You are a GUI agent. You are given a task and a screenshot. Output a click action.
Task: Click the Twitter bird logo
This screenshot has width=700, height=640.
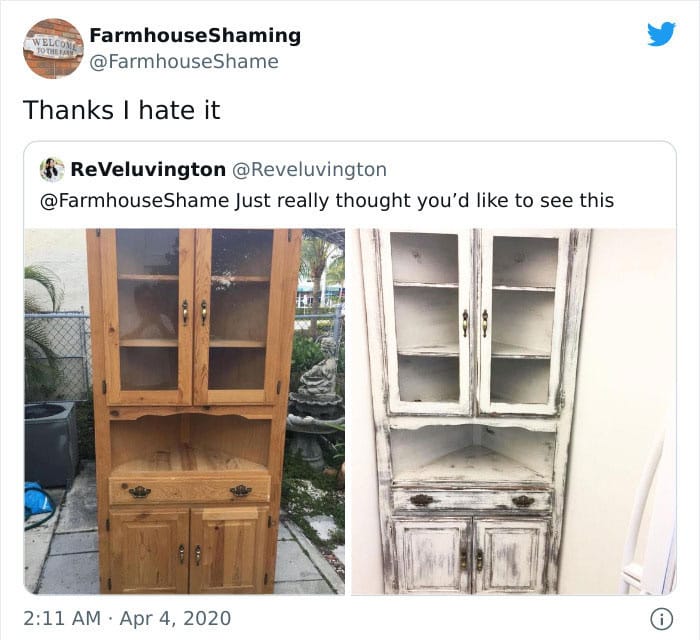pyautogui.click(x=661, y=34)
